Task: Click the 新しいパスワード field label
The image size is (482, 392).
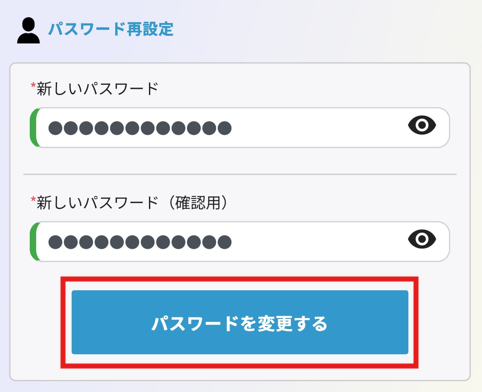Action: 97,89
